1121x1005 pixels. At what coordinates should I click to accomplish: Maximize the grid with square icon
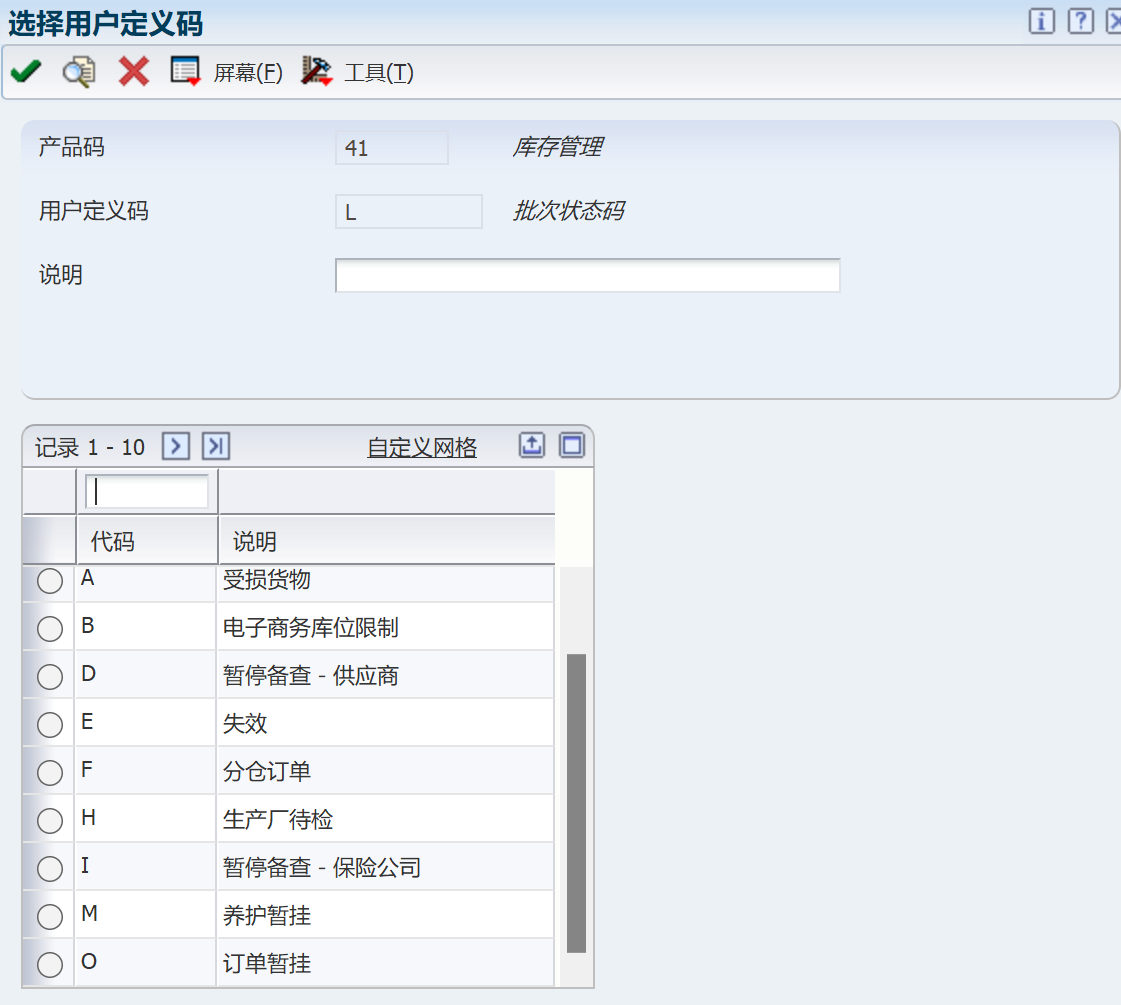coord(571,445)
